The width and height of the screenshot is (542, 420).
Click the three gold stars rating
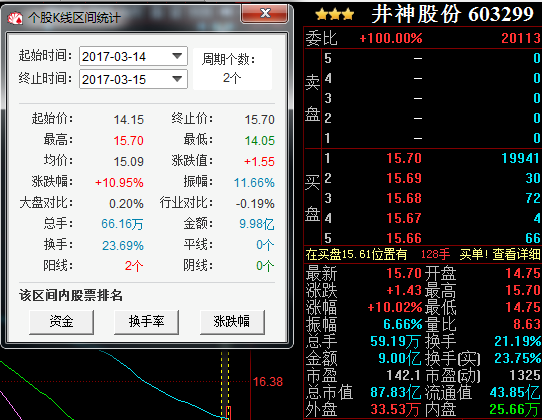coord(335,15)
